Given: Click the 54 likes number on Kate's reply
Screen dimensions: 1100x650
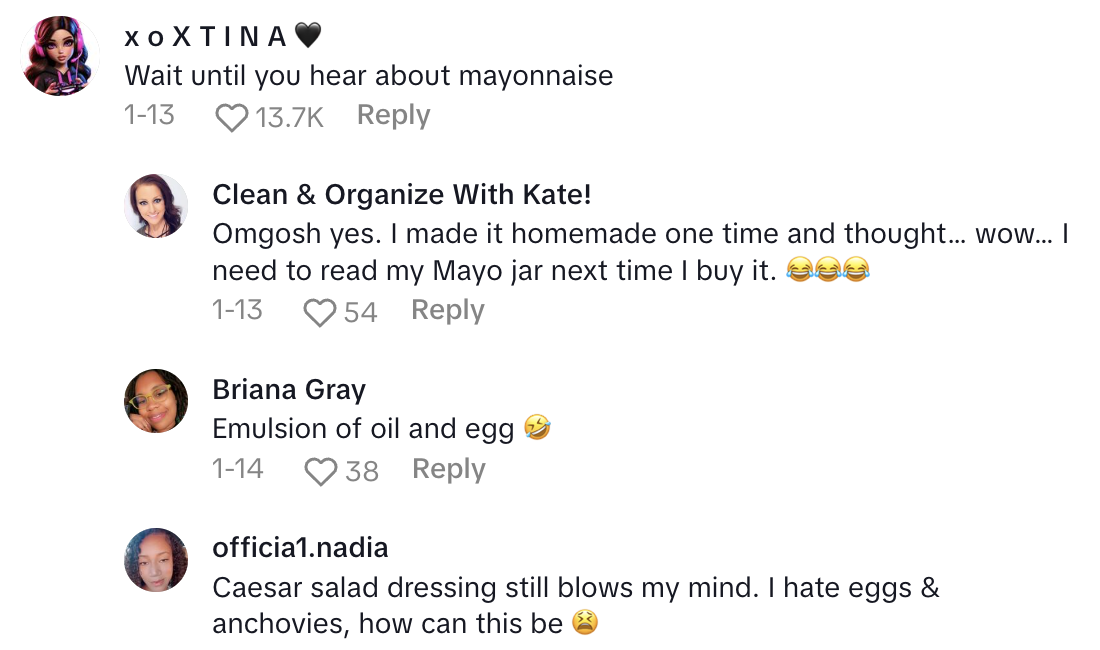Looking at the screenshot, I should coord(360,314).
